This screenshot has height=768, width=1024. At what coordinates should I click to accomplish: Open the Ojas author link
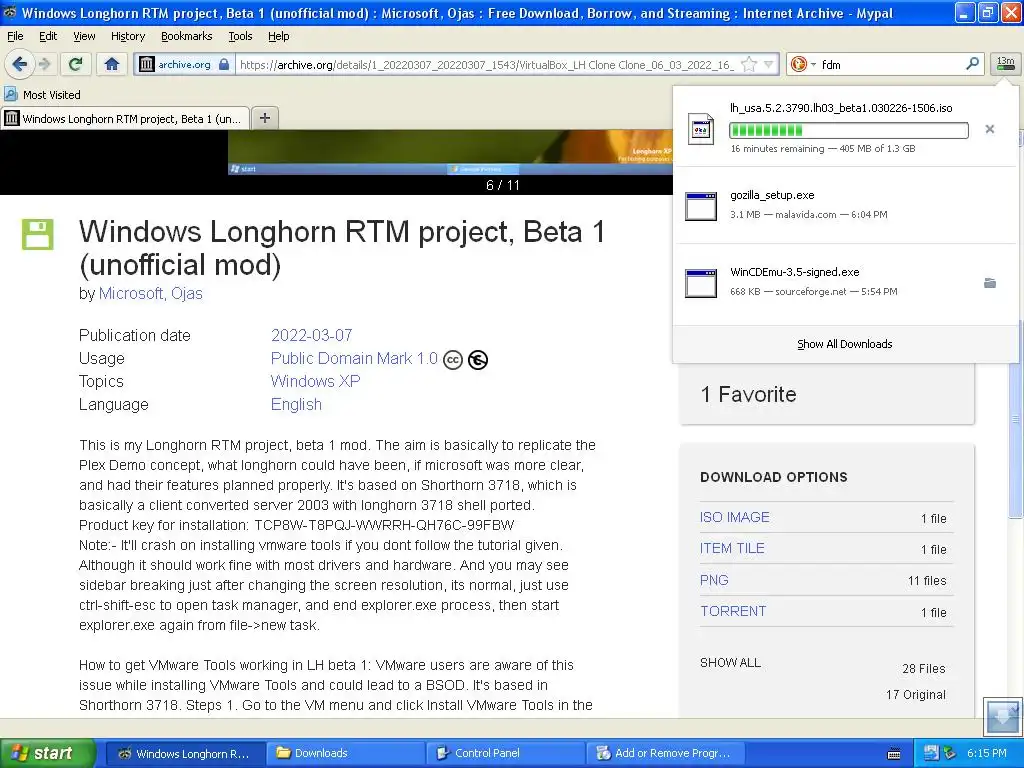187,293
